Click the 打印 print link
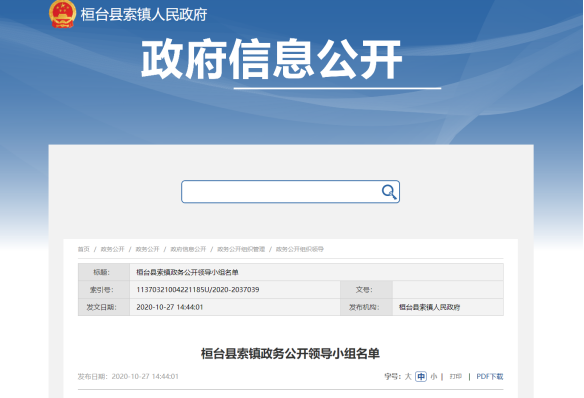 pyautogui.click(x=456, y=376)
